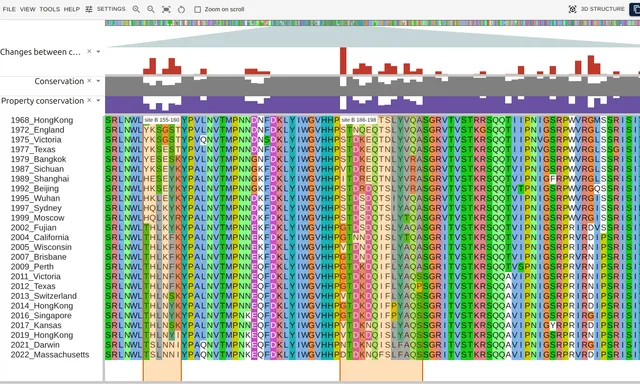Select sequence 1977_Texas
640x384 pixels.
tap(33, 149)
